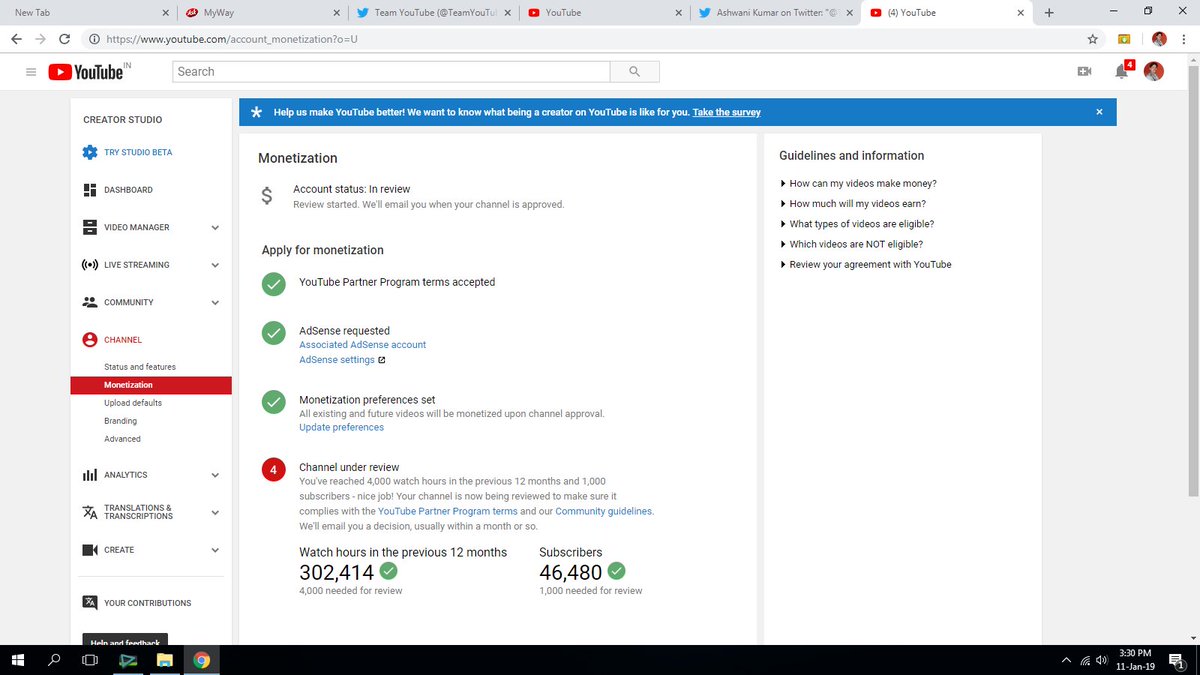Click the Help and feedback button

click(125, 641)
